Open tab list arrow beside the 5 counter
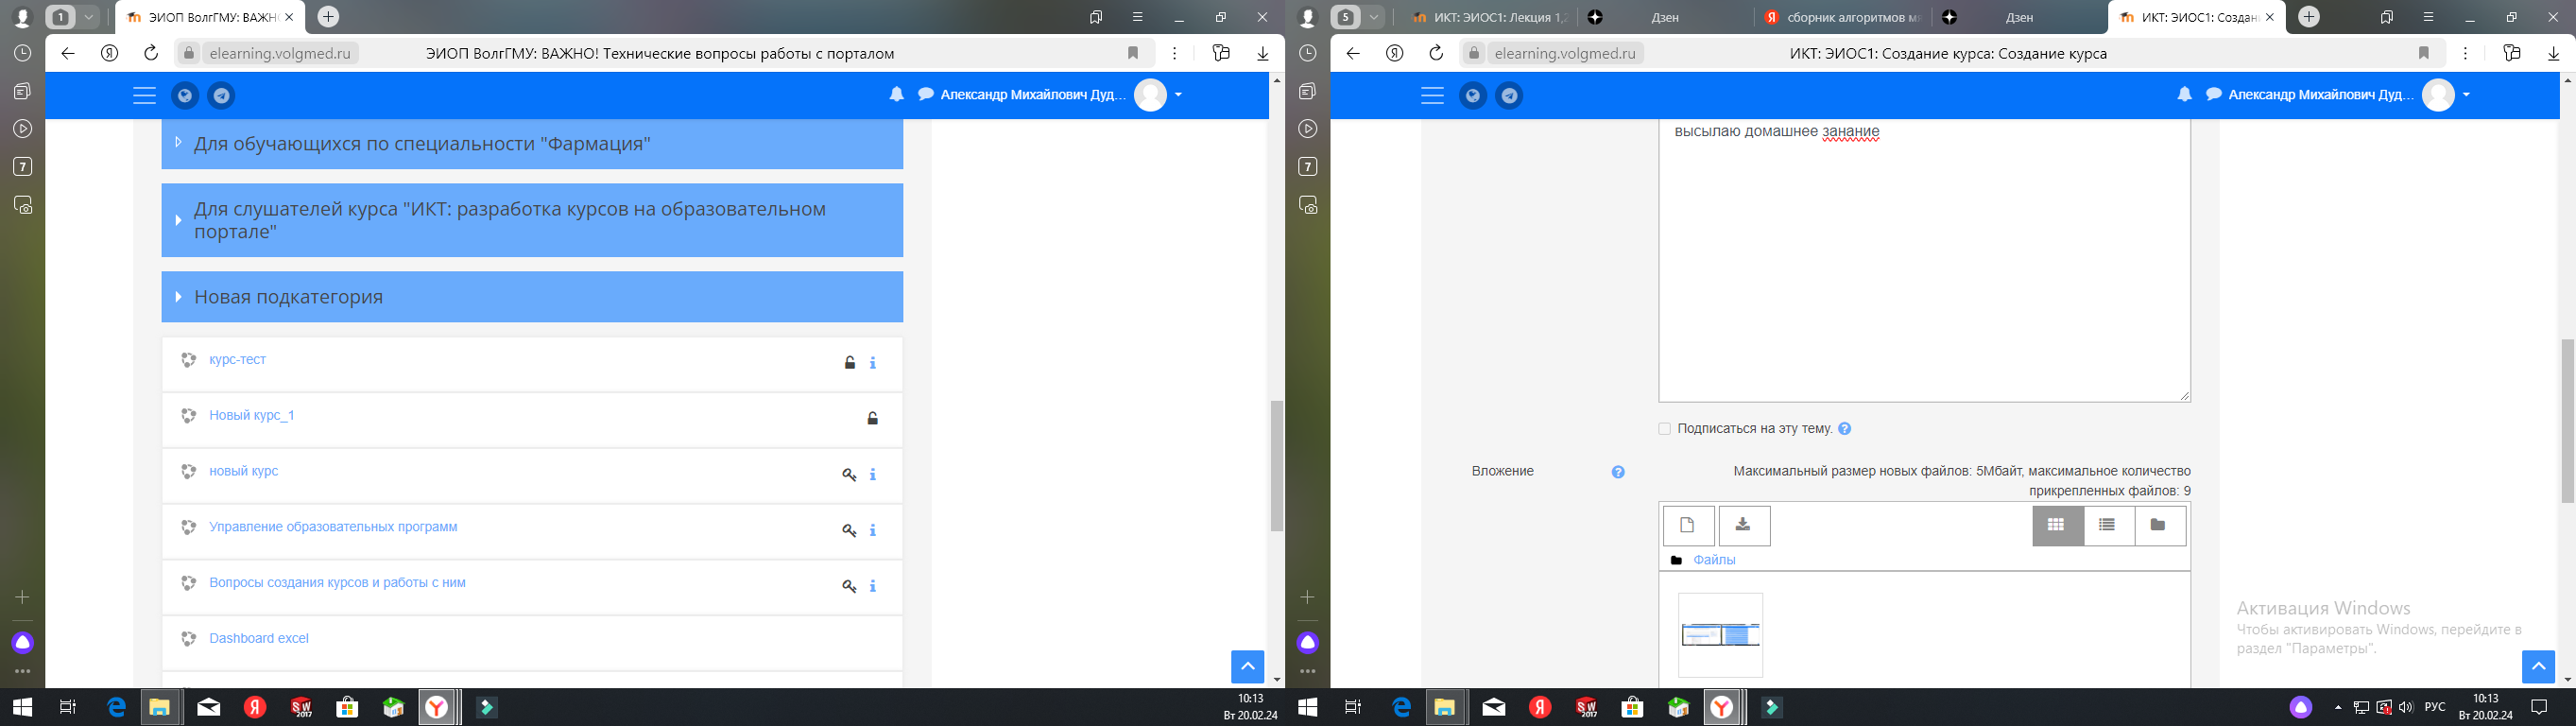This screenshot has width=2576, height=726. 1375,17
